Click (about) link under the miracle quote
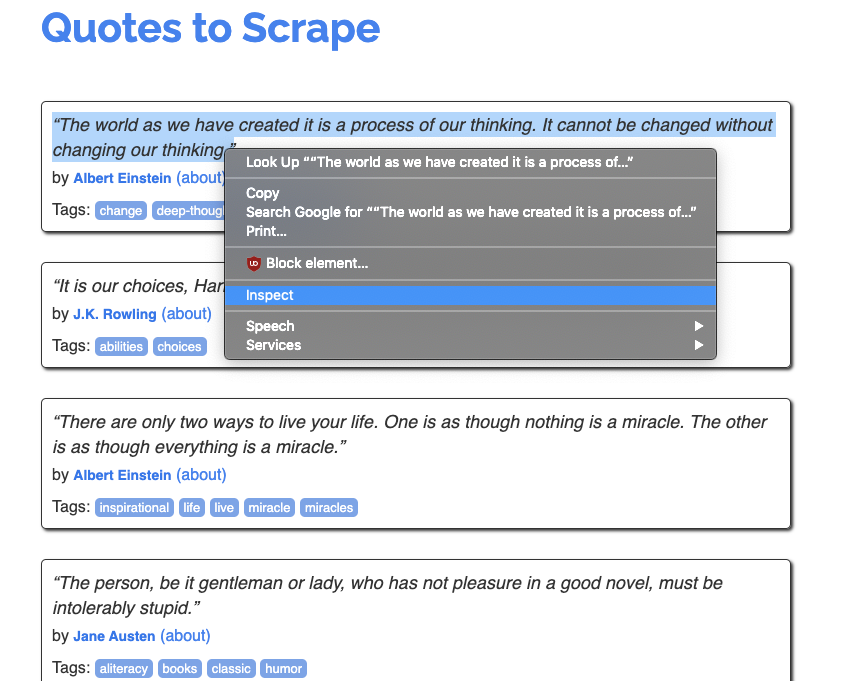Image resolution: width=846 pixels, height=681 pixels. point(201,475)
